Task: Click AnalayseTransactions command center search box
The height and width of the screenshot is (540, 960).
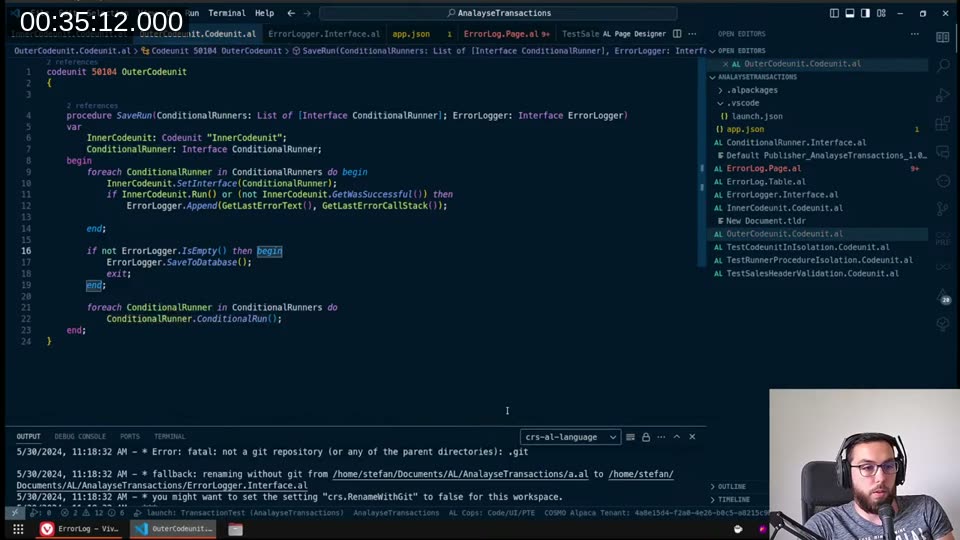Action: [x=498, y=13]
